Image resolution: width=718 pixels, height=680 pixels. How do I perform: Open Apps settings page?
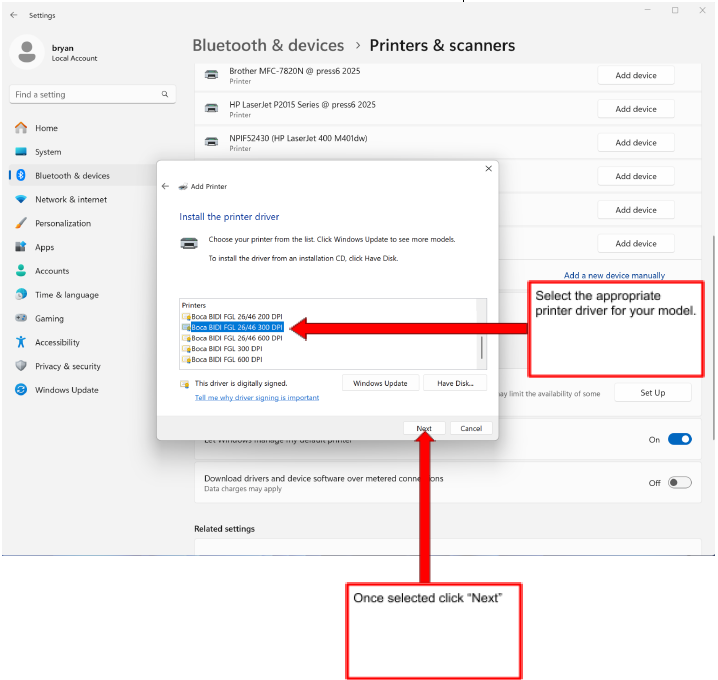tap(44, 247)
